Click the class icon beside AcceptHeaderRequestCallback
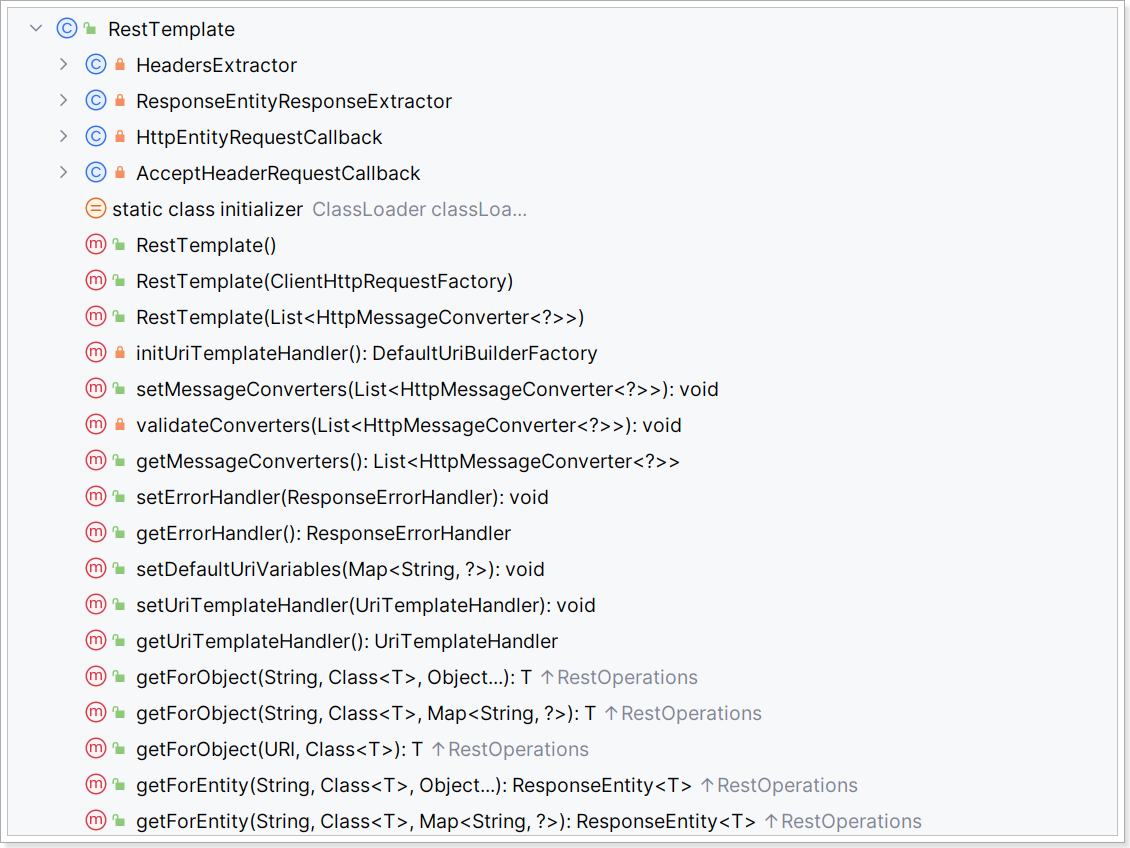The width and height of the screenshot is (1130, 848). coord(96,173)
